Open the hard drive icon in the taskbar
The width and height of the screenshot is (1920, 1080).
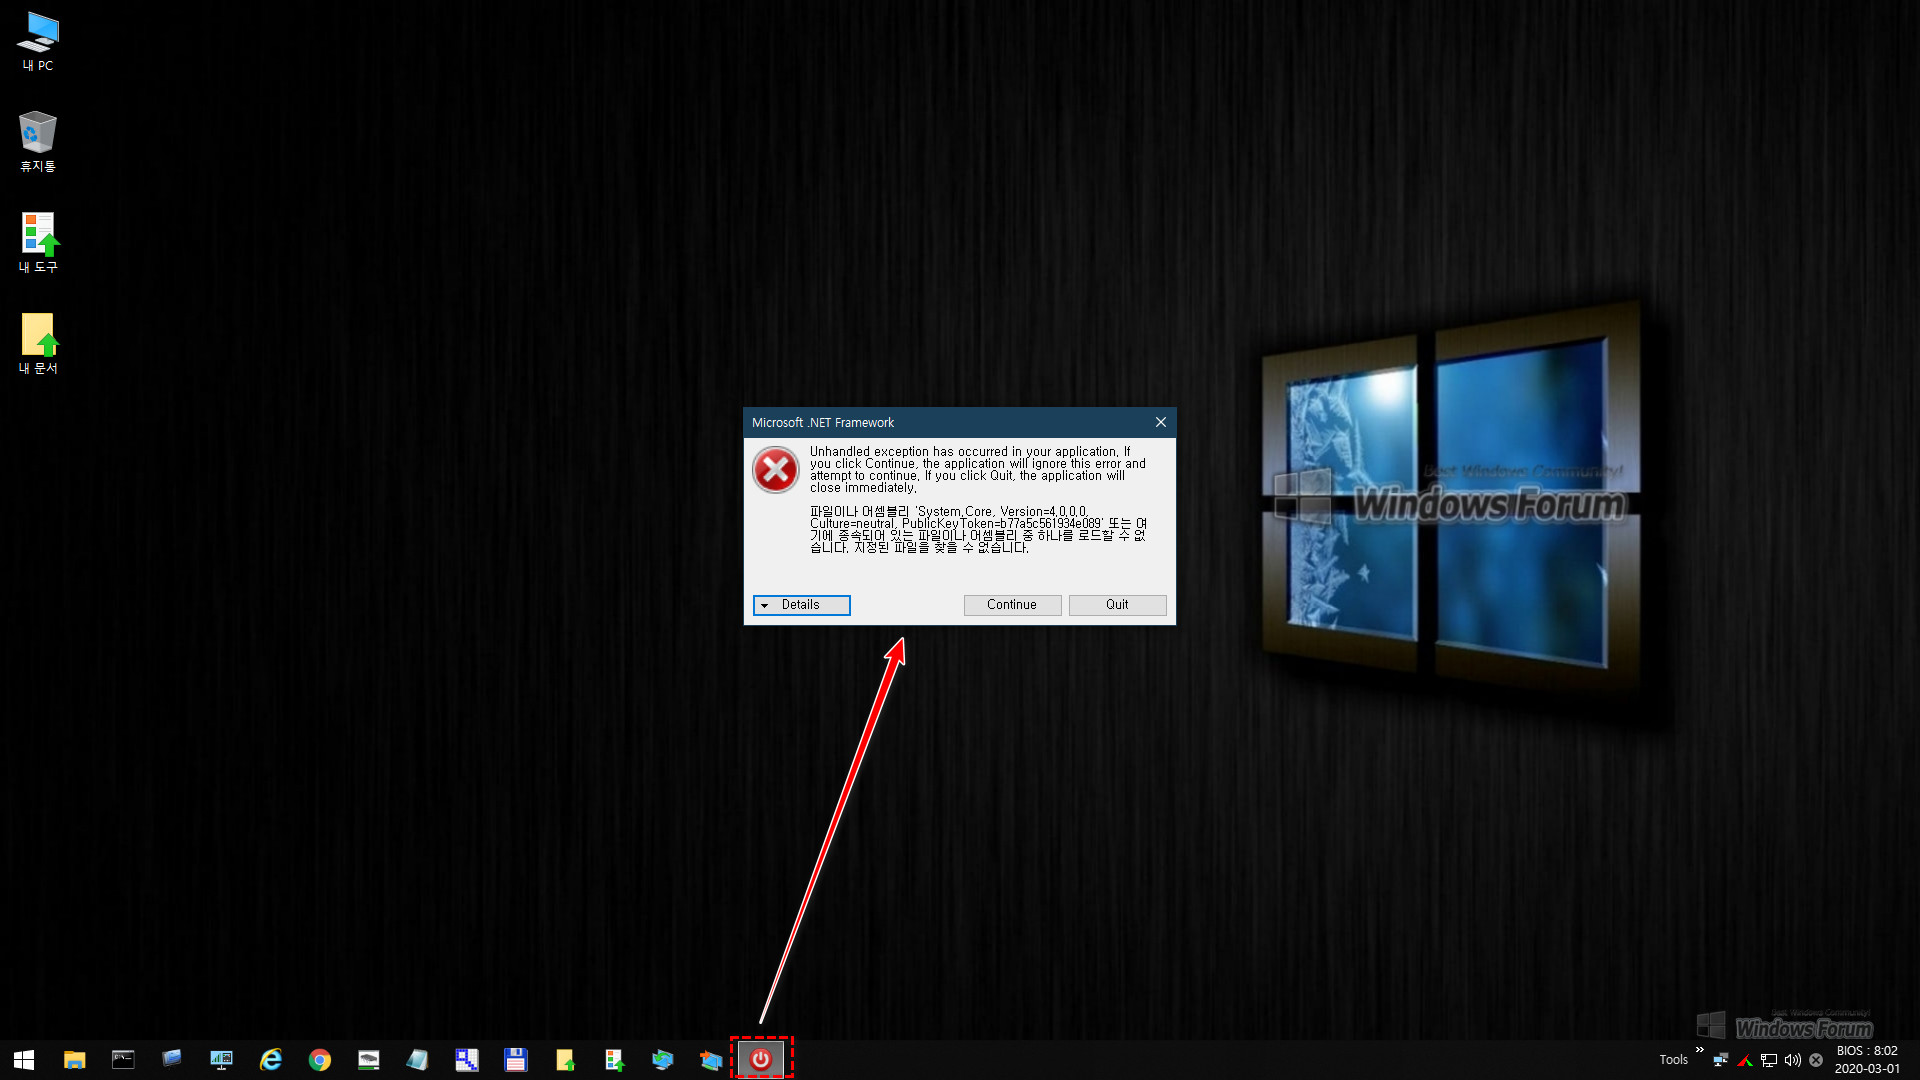(369, 1059)
